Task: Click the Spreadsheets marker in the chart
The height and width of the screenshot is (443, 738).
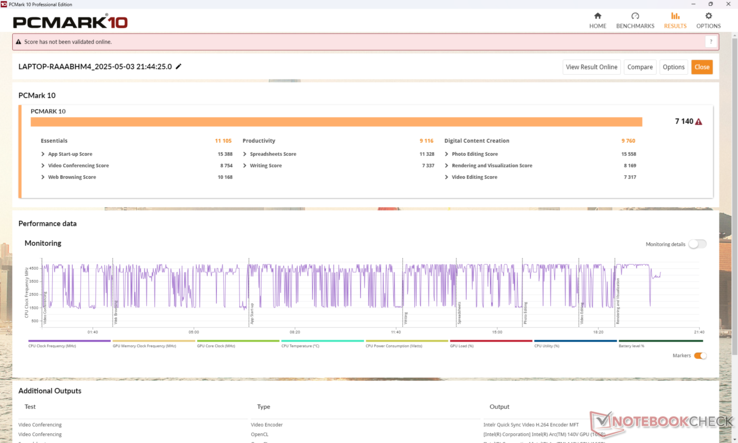Action: [459, 314]
